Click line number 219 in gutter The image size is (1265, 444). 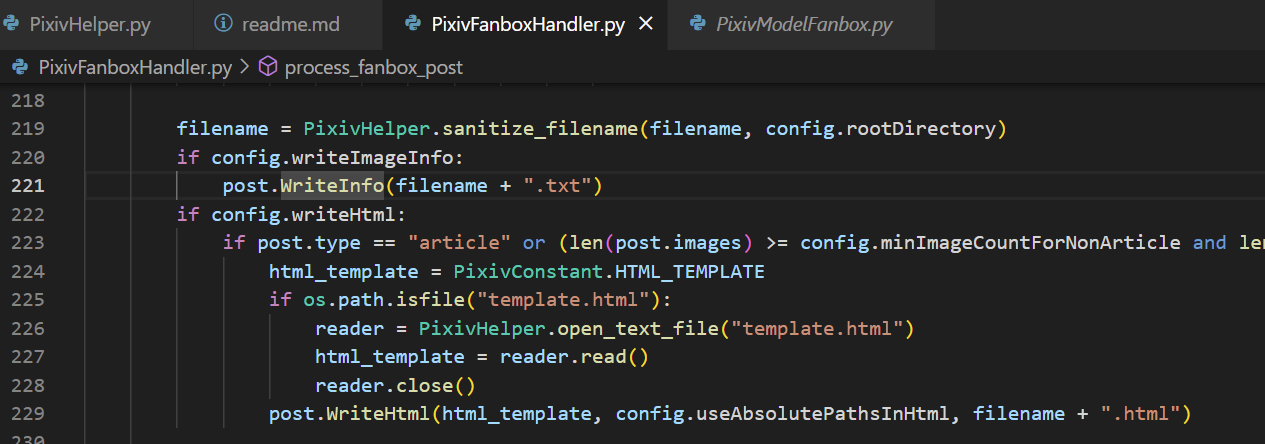[x=28, y=129]
